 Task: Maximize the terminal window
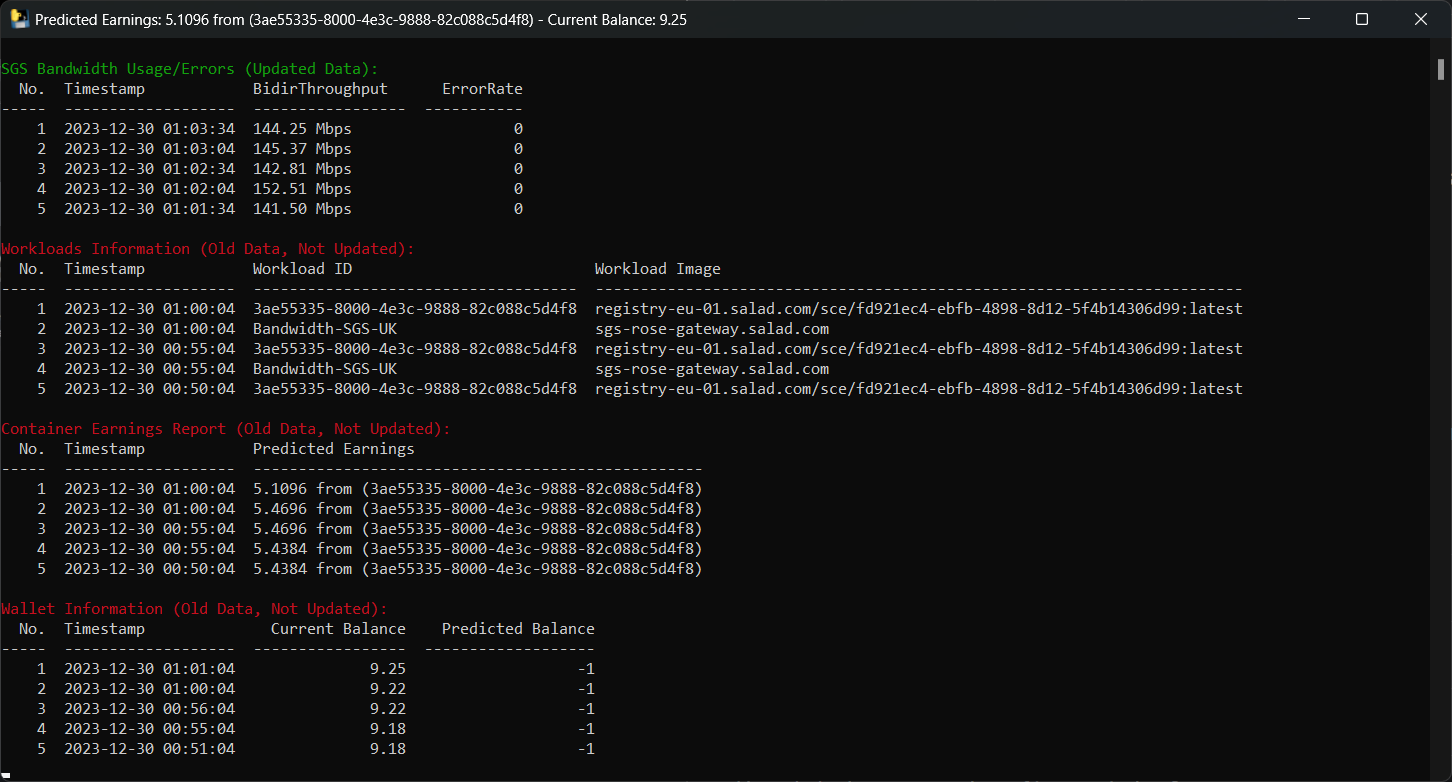click(x=1361, y=19)
